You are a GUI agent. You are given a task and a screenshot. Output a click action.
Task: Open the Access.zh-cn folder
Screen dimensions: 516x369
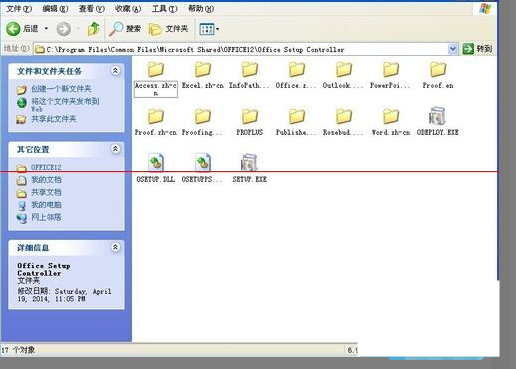(156, 69)
